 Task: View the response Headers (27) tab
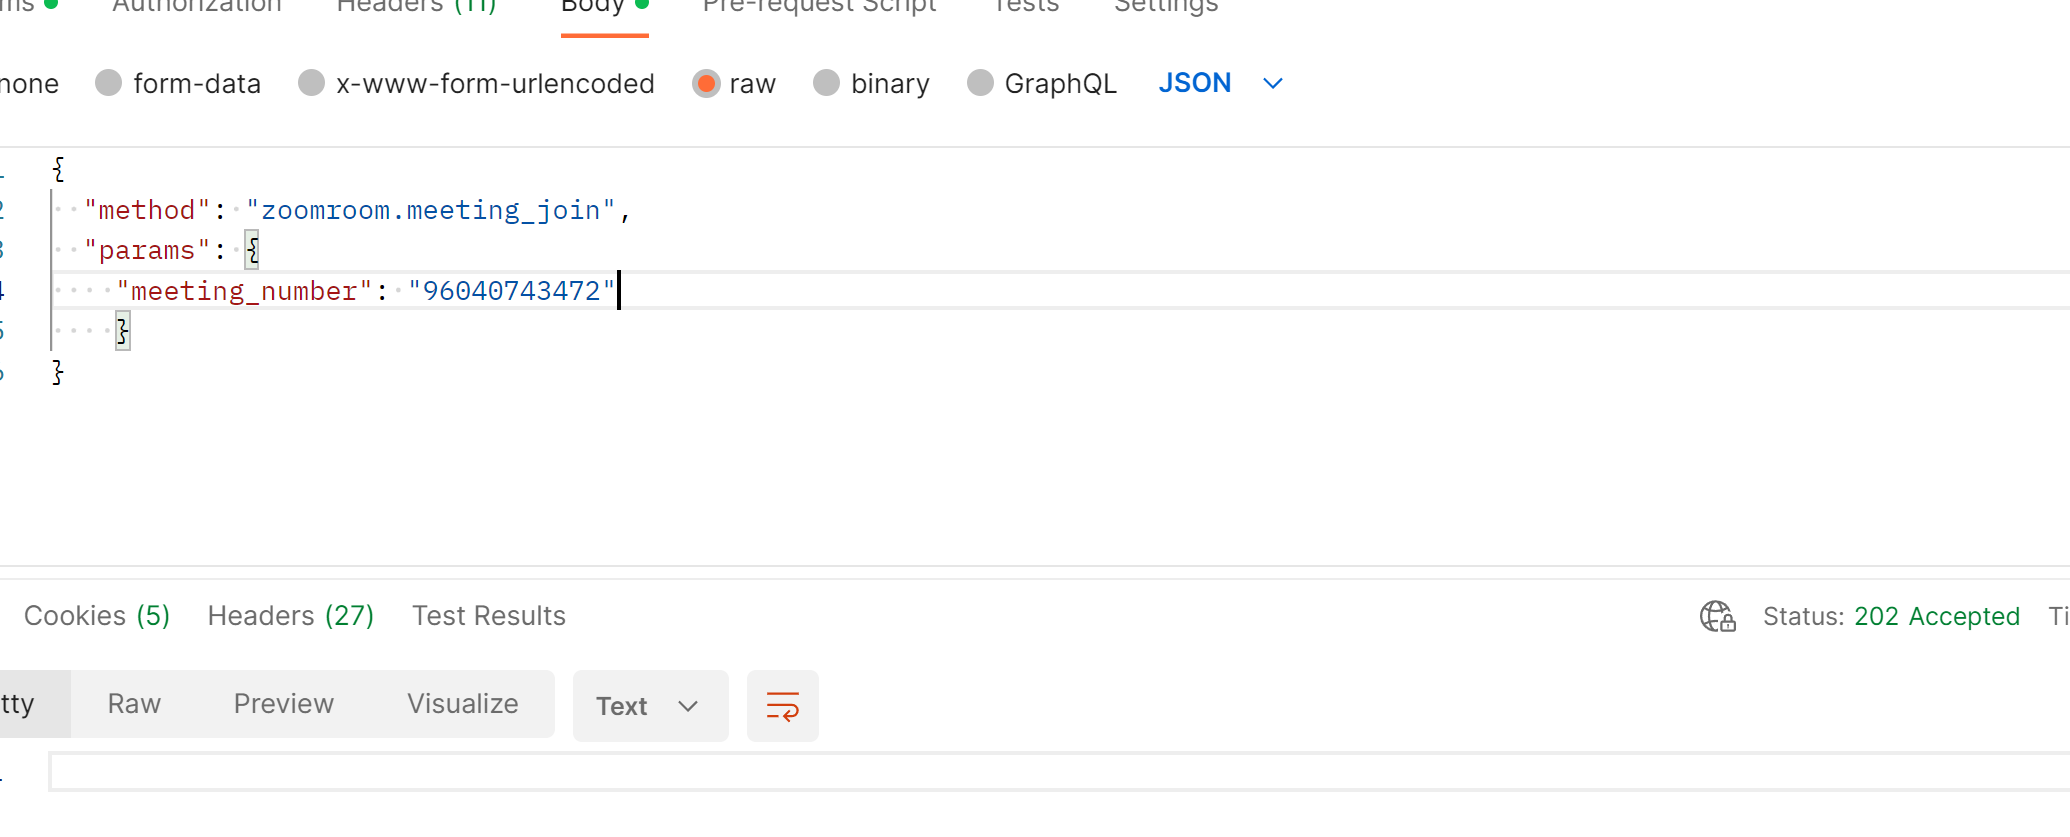(291, 616)
